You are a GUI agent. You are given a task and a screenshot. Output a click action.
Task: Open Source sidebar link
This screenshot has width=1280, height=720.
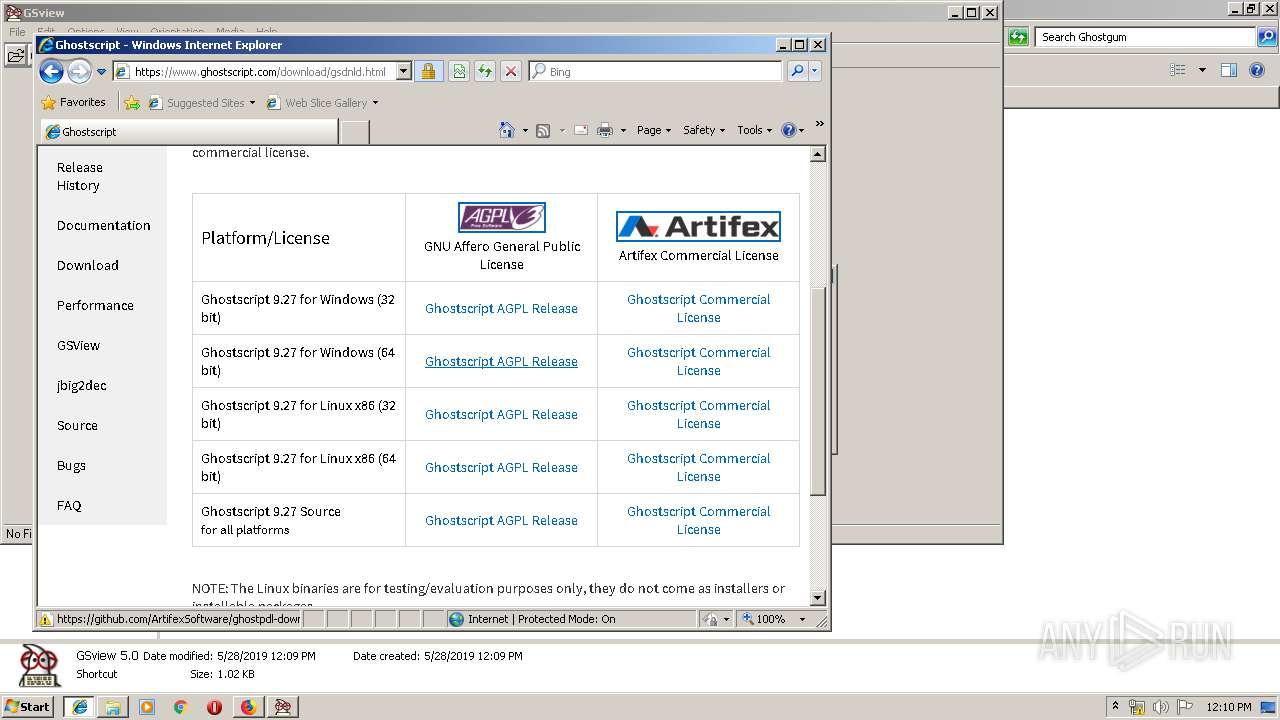(x=77, y=425)
